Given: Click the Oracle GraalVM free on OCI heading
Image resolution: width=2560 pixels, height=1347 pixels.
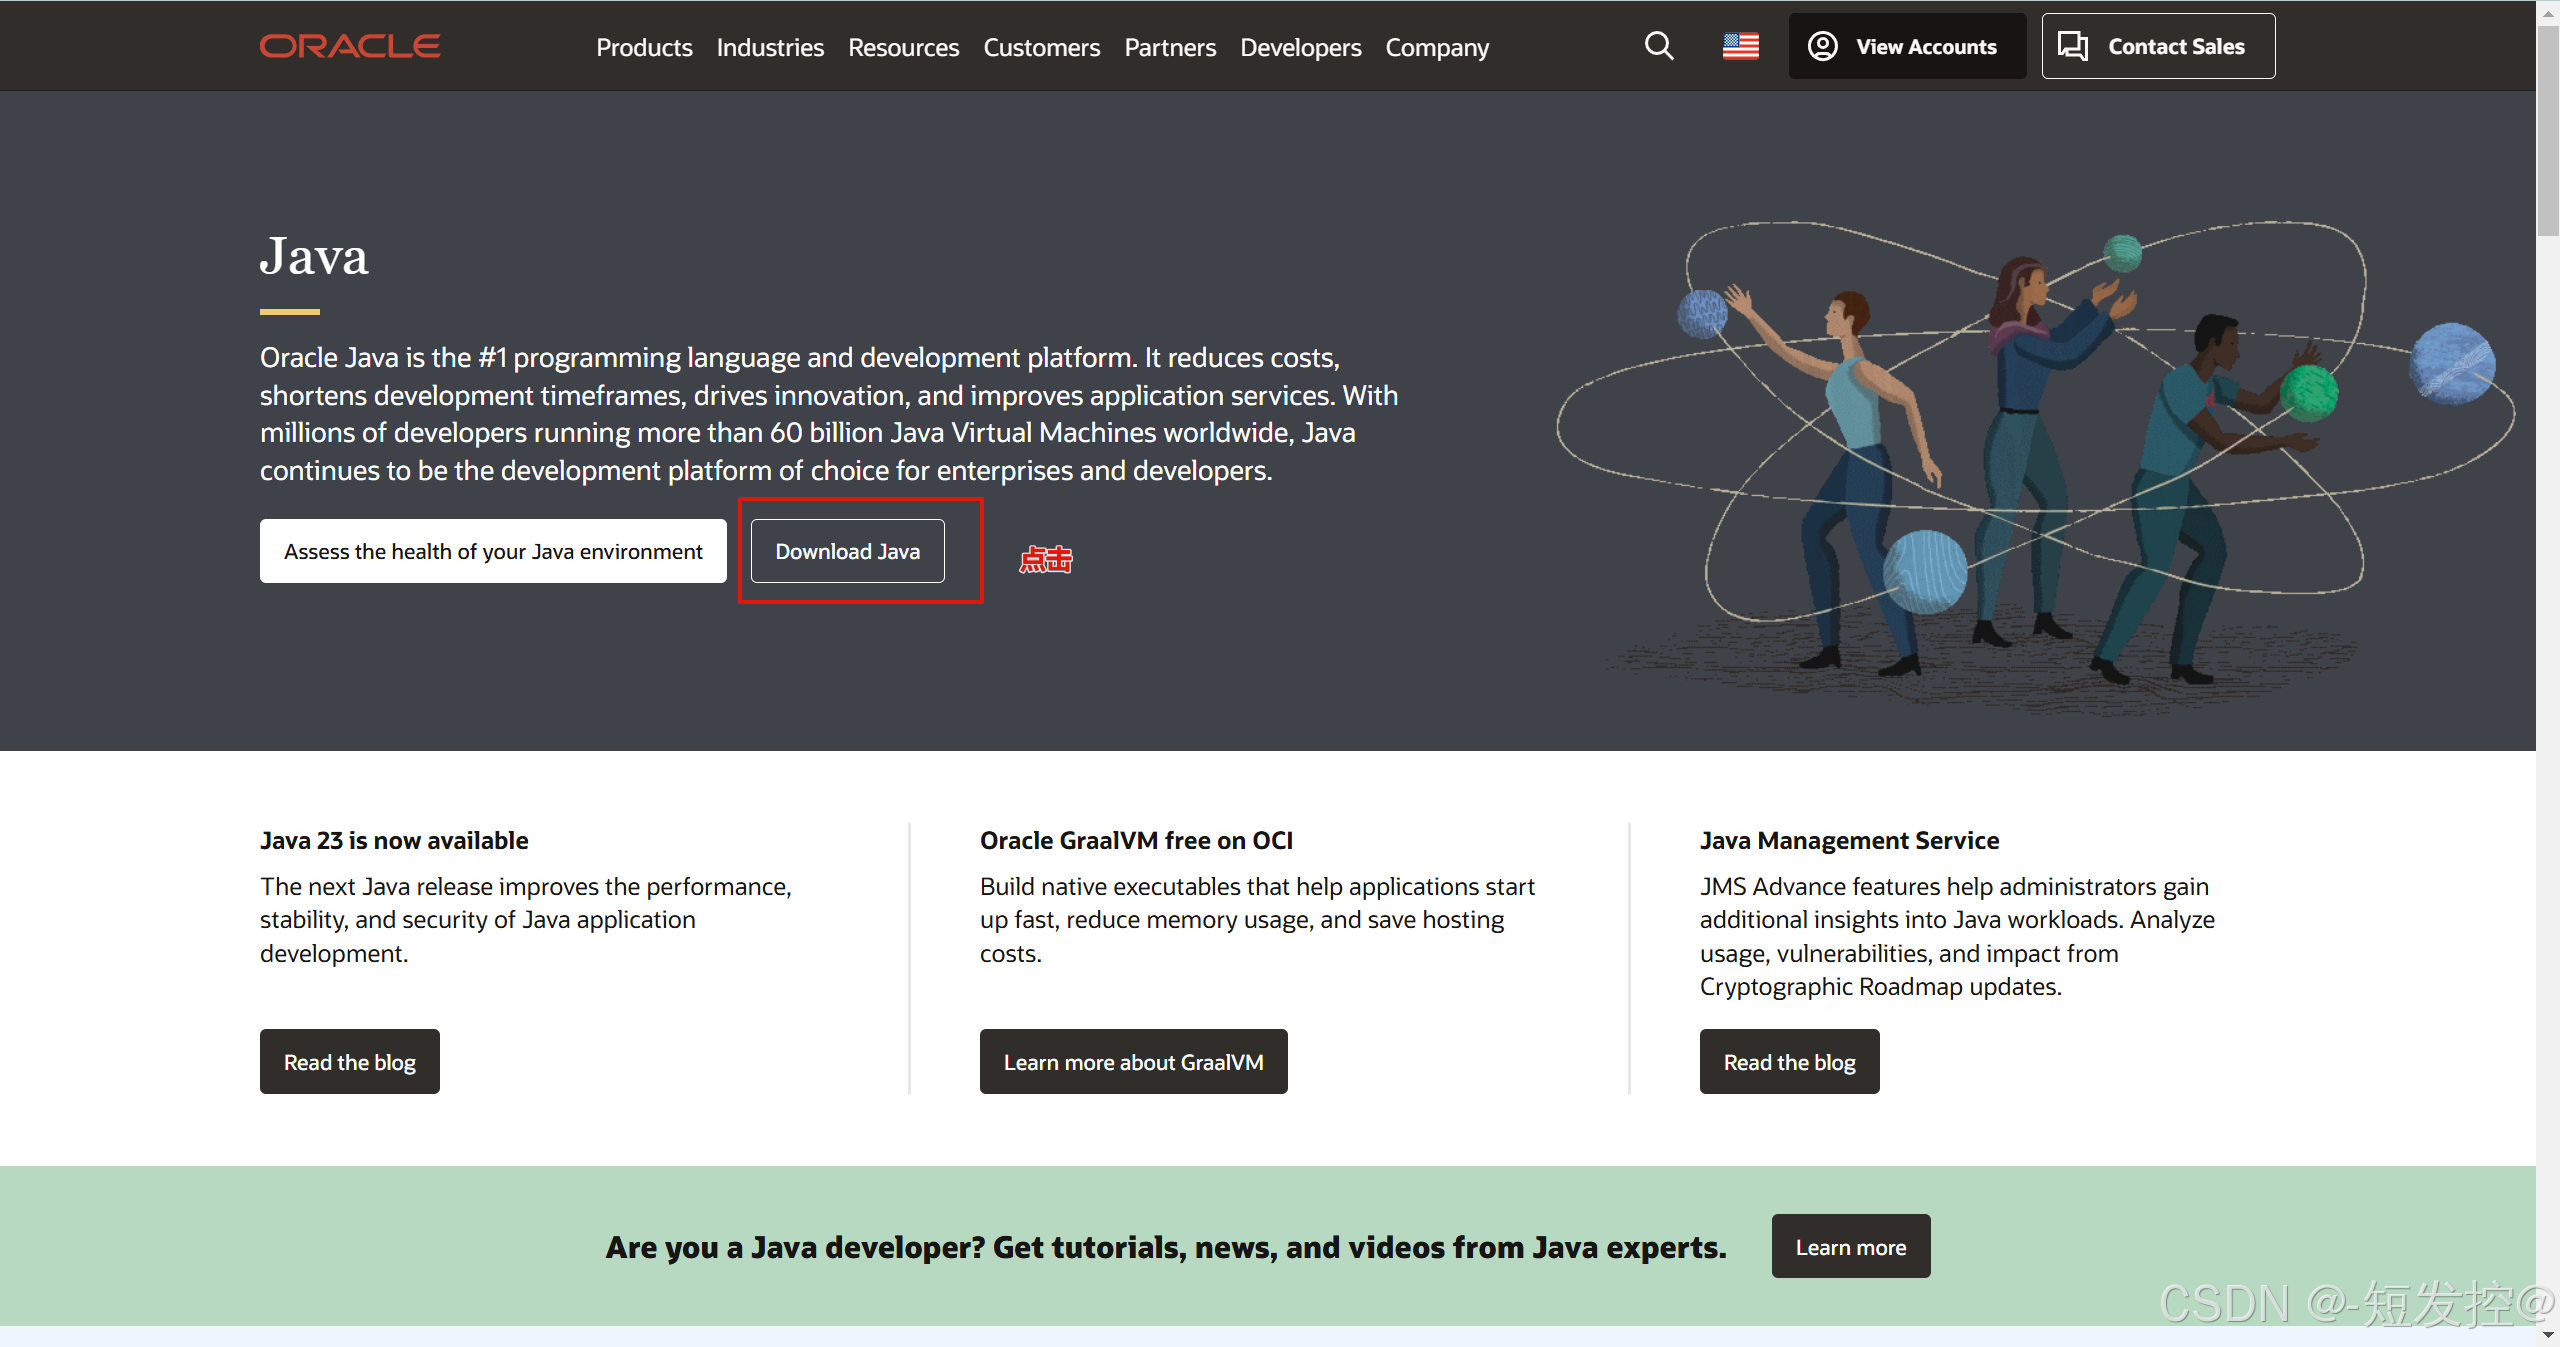Looking at the screenshot, I should click(1136, 840).
